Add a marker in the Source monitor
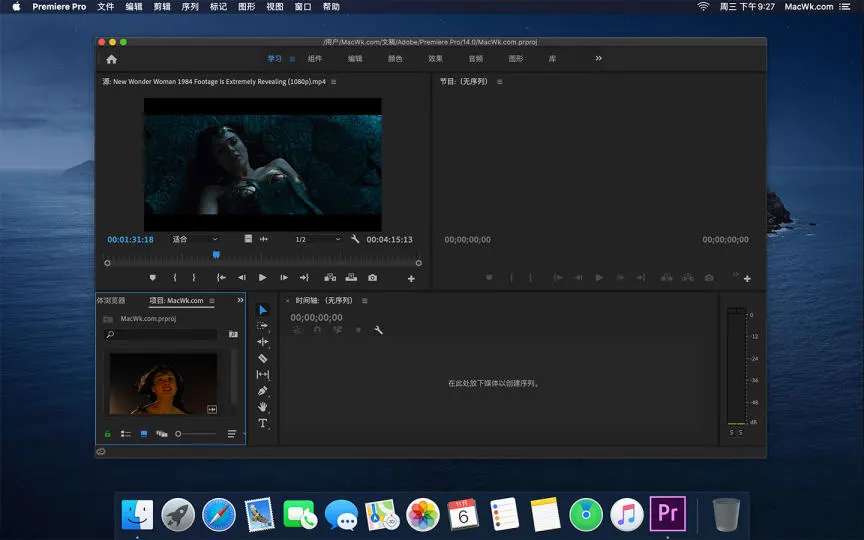Image resolution: width=864 pixels, height=540 pixels. pos(153,278)
